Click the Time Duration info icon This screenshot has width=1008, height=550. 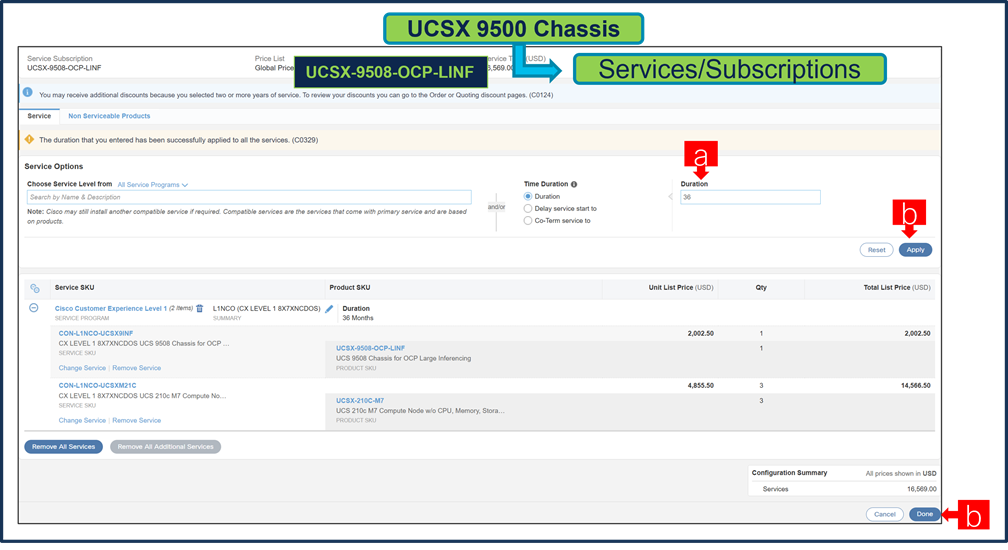coord(574,184)
